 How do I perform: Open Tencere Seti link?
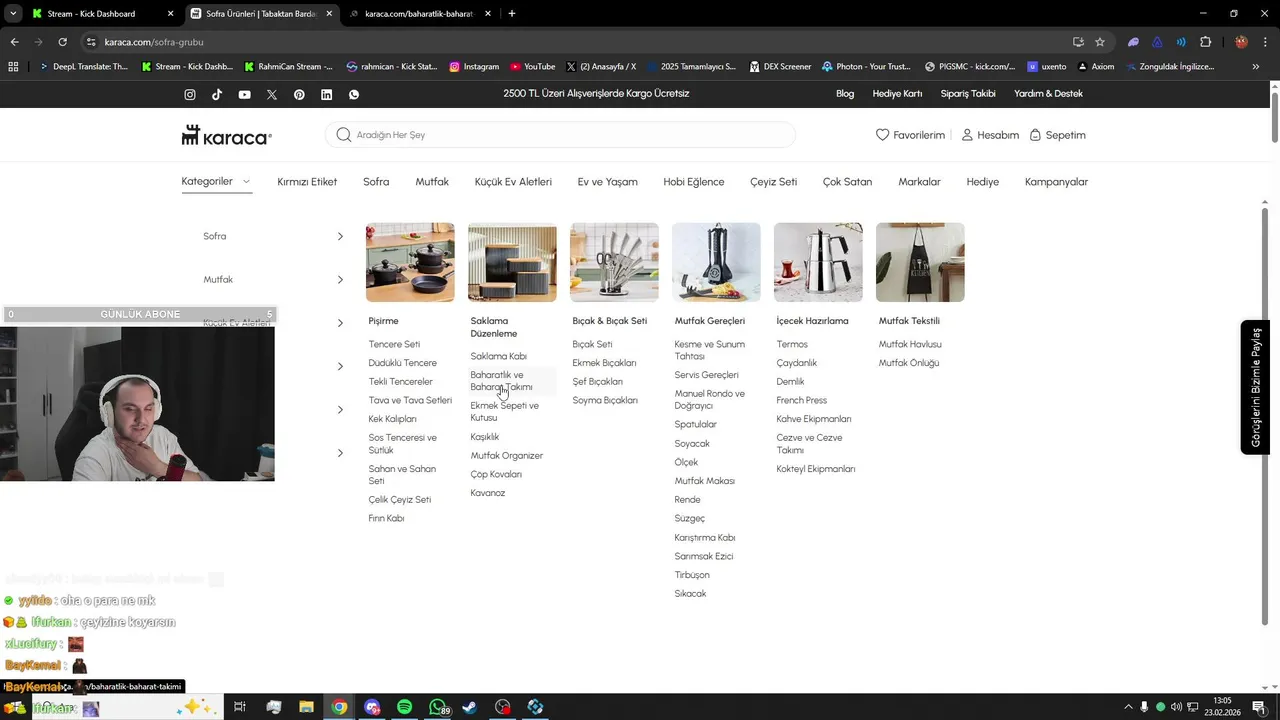tap(394, 344)
